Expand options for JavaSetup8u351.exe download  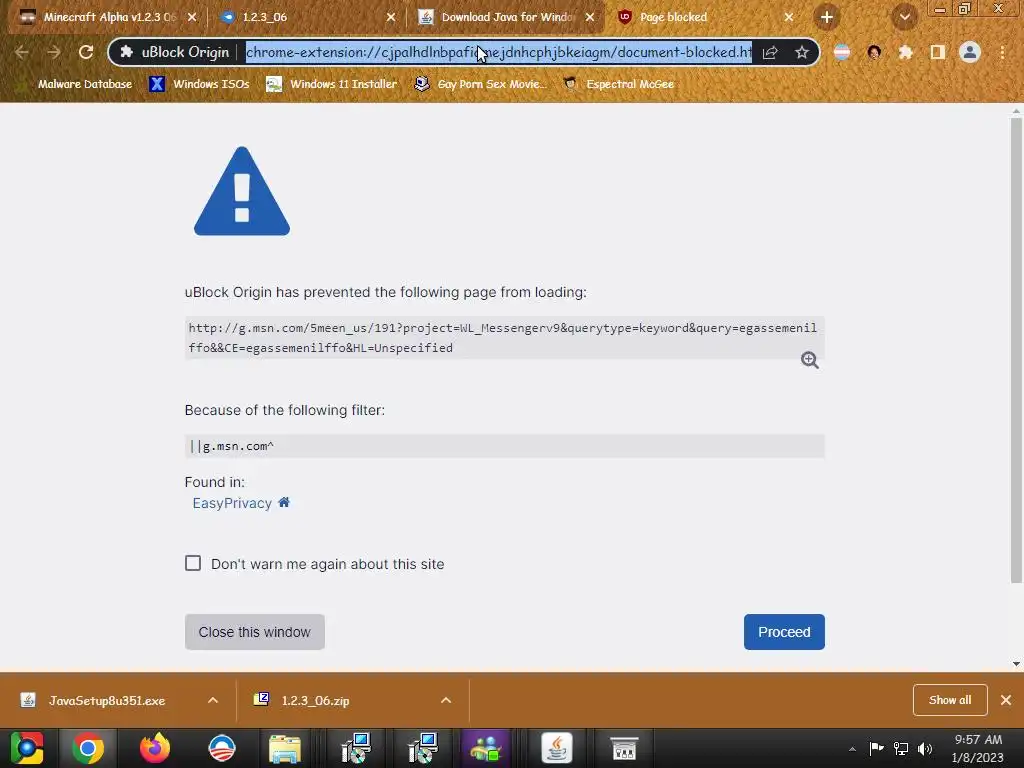[213, 701]
